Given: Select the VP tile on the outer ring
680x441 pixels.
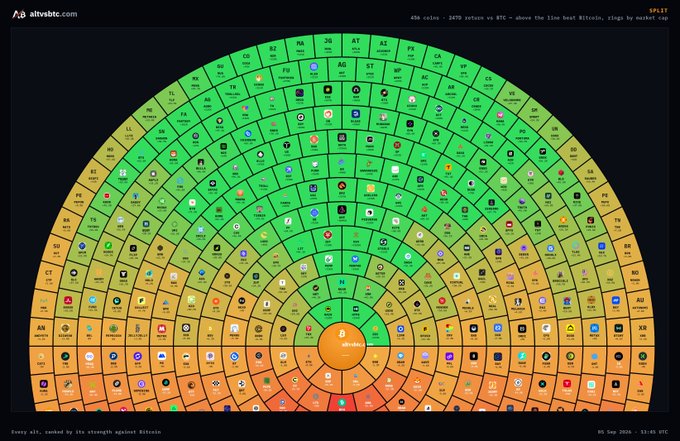Looking at the screenshot, I should point(464,69).
